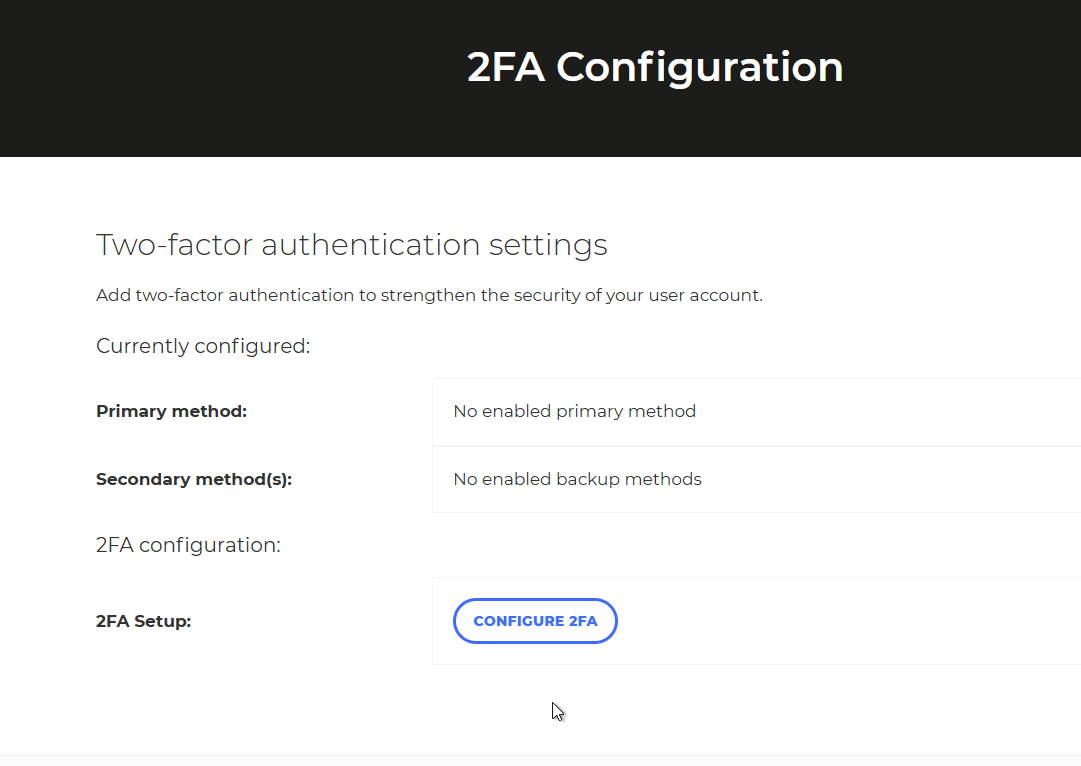Click the No enabled backup methods text

pyautogui.click(x=577, y=479)
